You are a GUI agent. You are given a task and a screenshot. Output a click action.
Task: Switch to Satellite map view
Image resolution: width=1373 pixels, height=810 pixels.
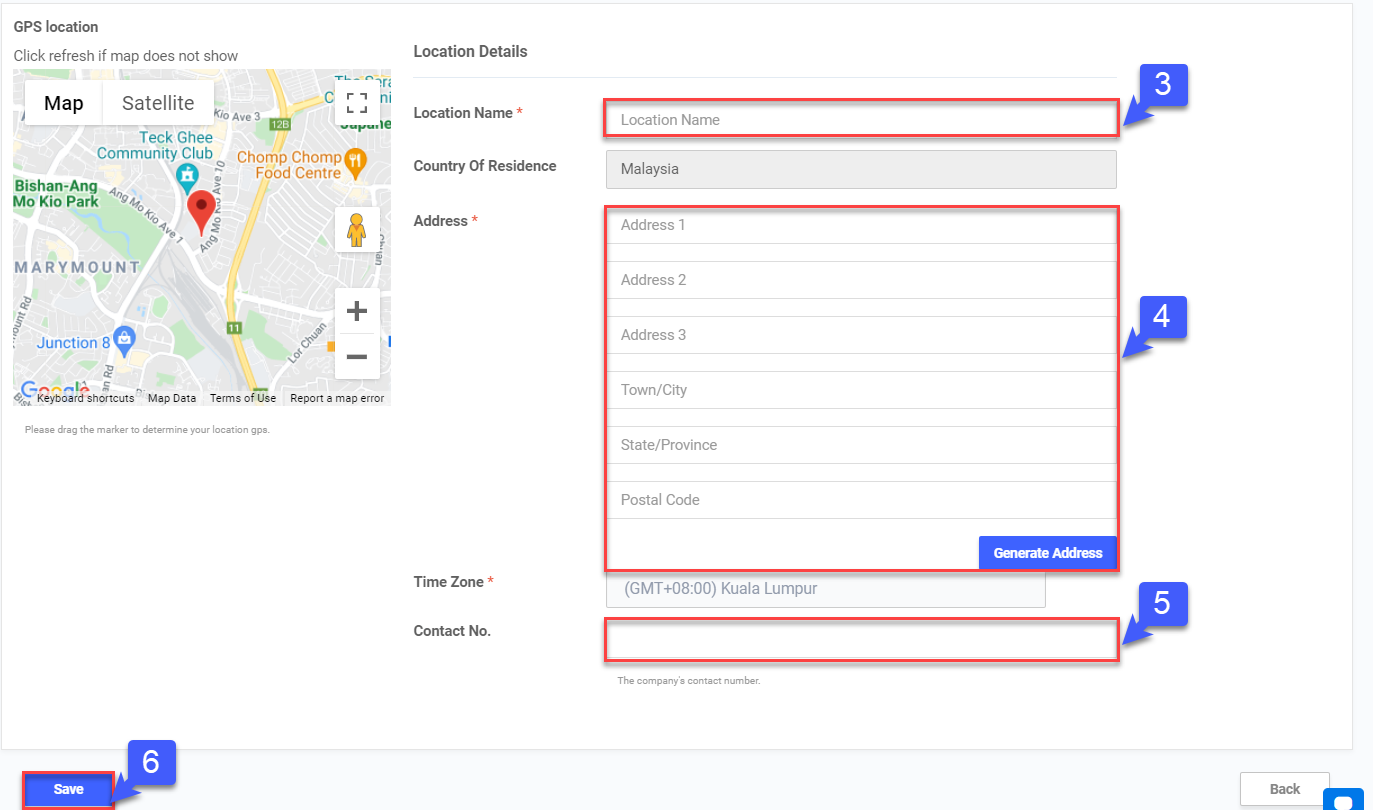[x=158, y=103]
